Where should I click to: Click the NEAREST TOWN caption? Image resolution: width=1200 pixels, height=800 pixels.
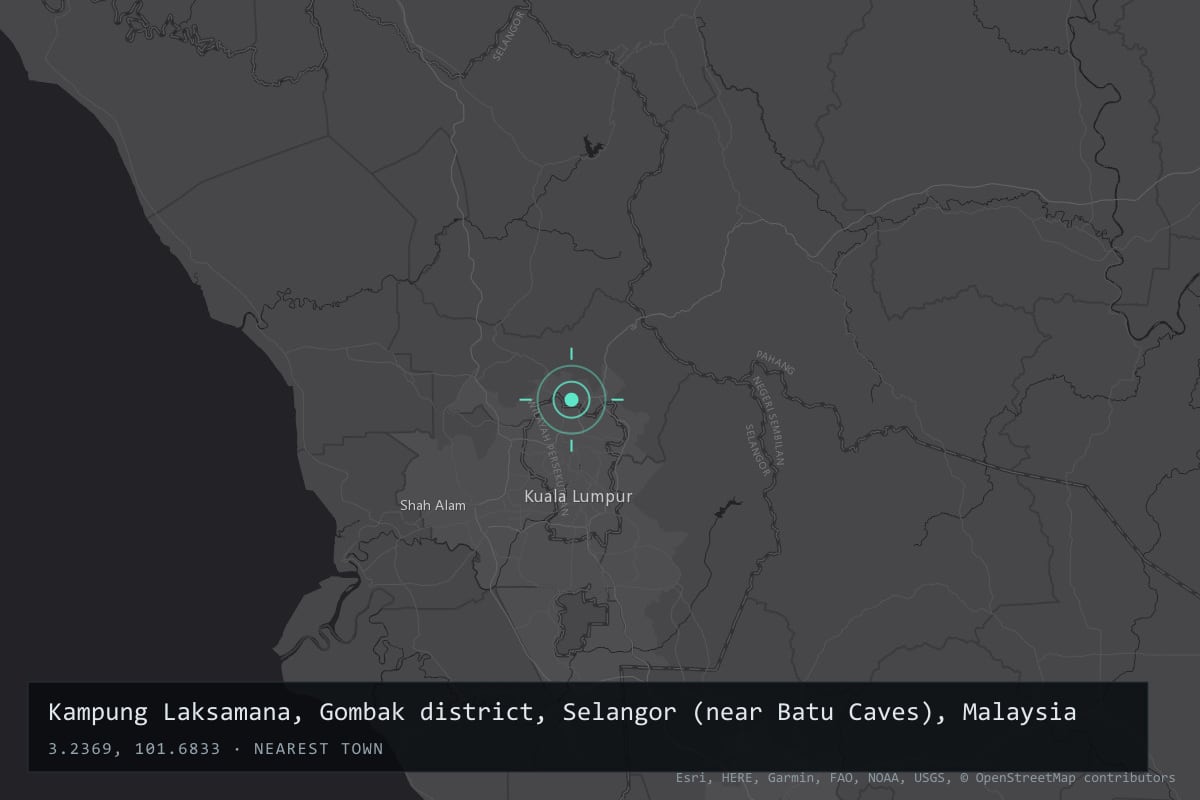point(318,748)
